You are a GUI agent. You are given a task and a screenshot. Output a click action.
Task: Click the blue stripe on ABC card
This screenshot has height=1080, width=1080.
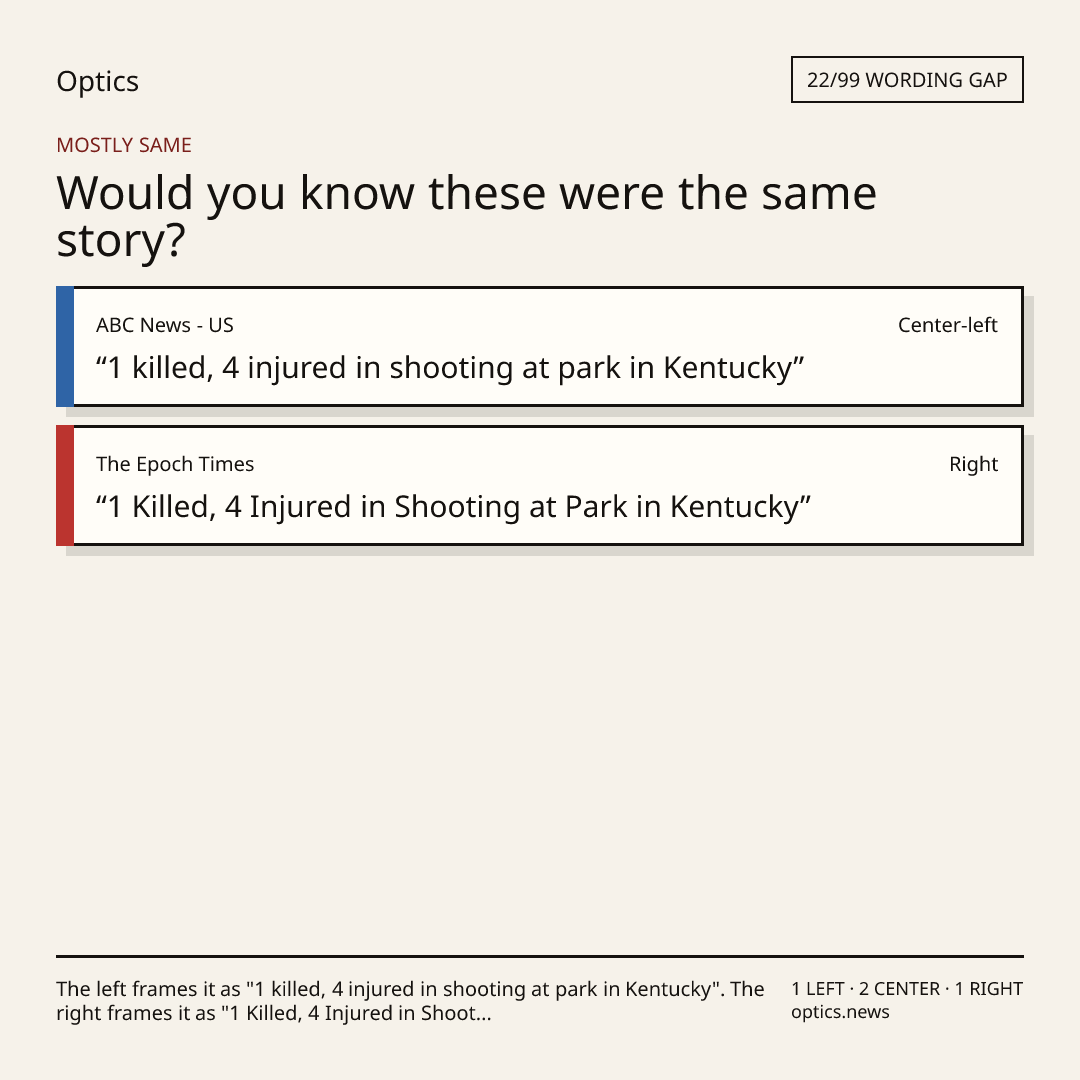click(65, 346)
